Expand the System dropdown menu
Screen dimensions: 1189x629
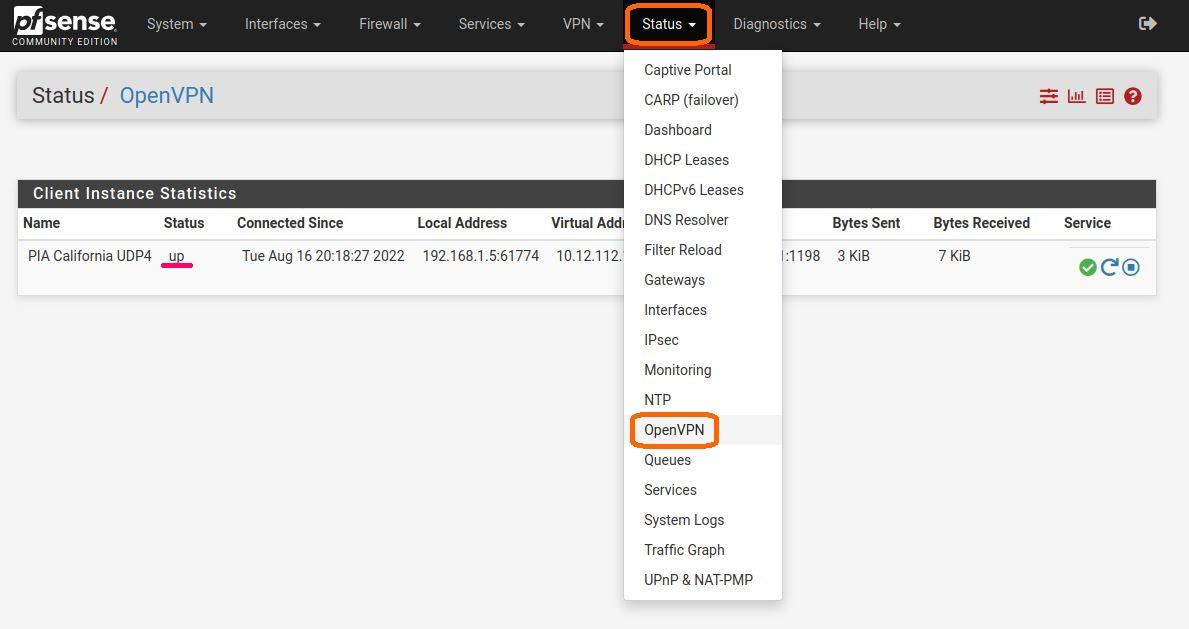176,24
